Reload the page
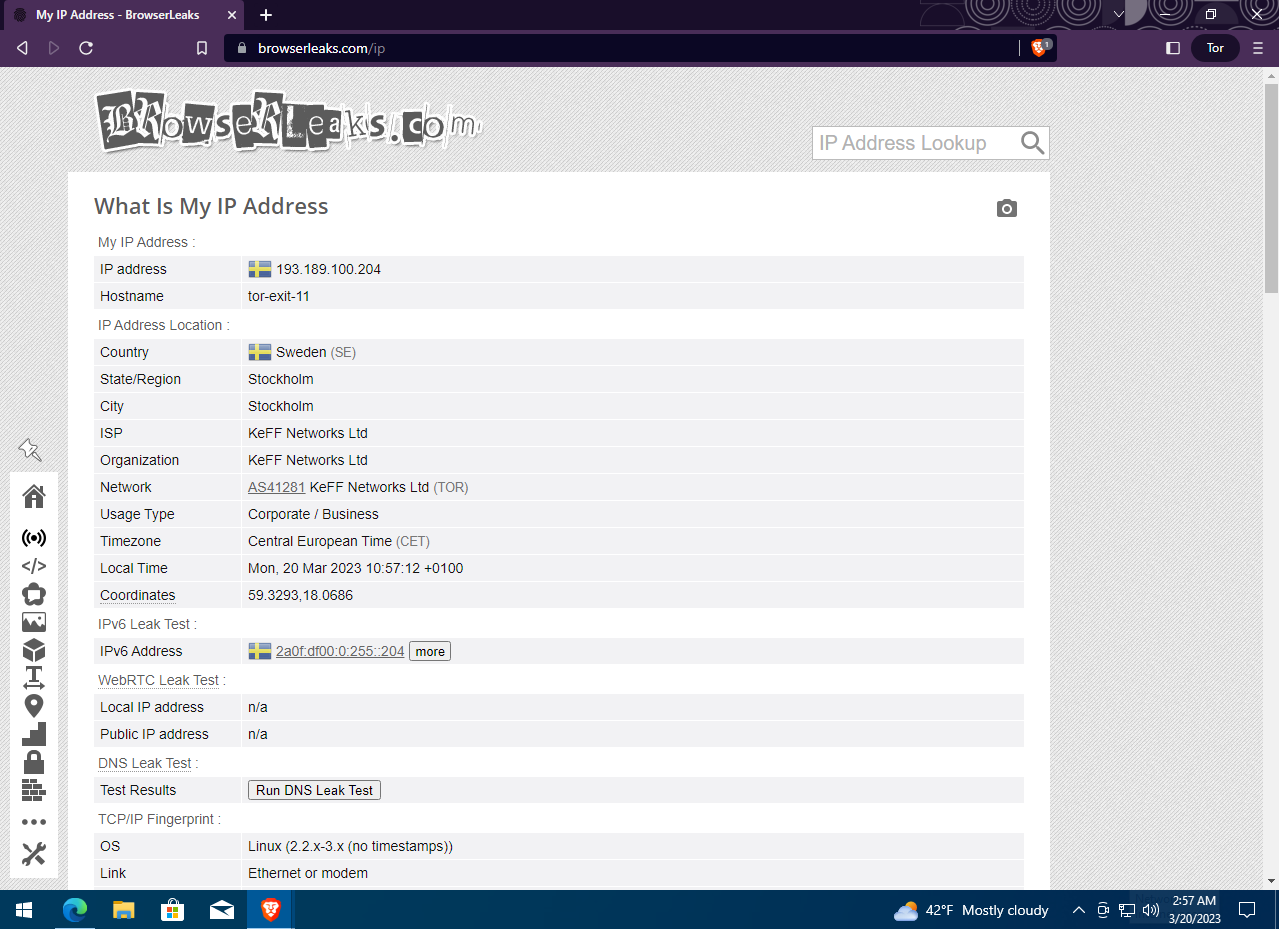The height and width of the screenshot is (929, 1279). click(86, 48)
